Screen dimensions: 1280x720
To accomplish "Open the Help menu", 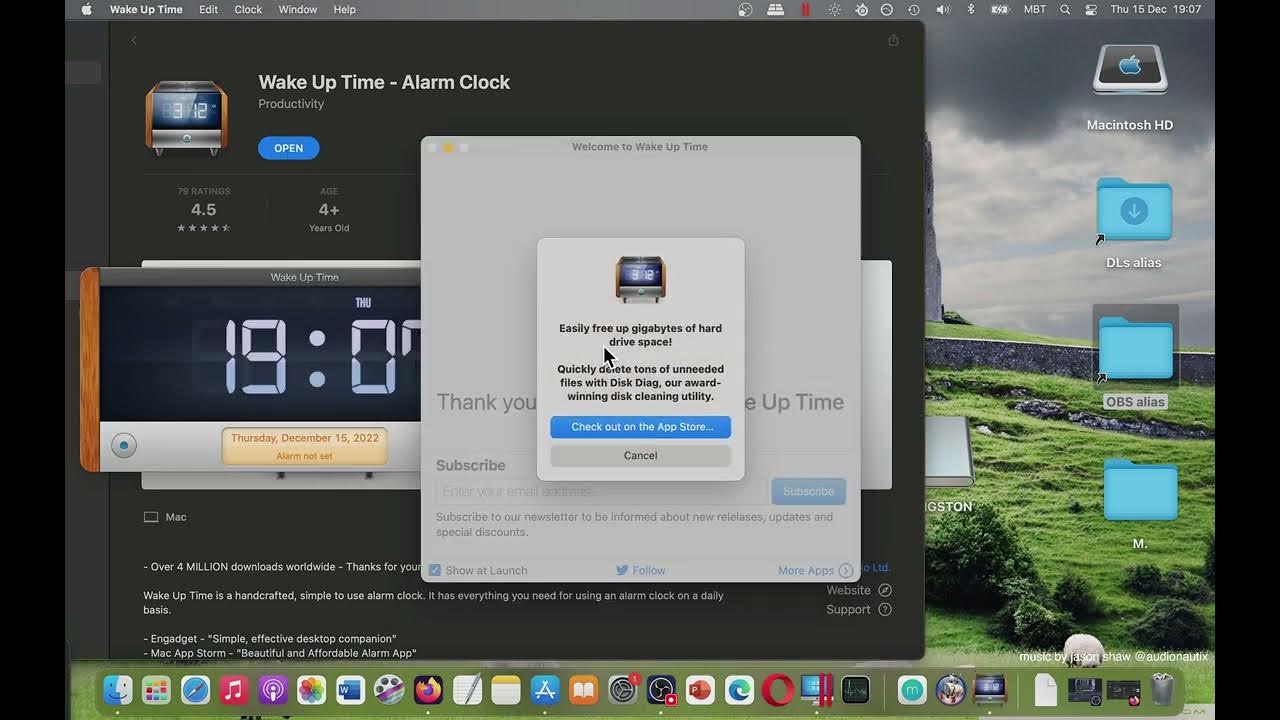I will pos(344,9).
